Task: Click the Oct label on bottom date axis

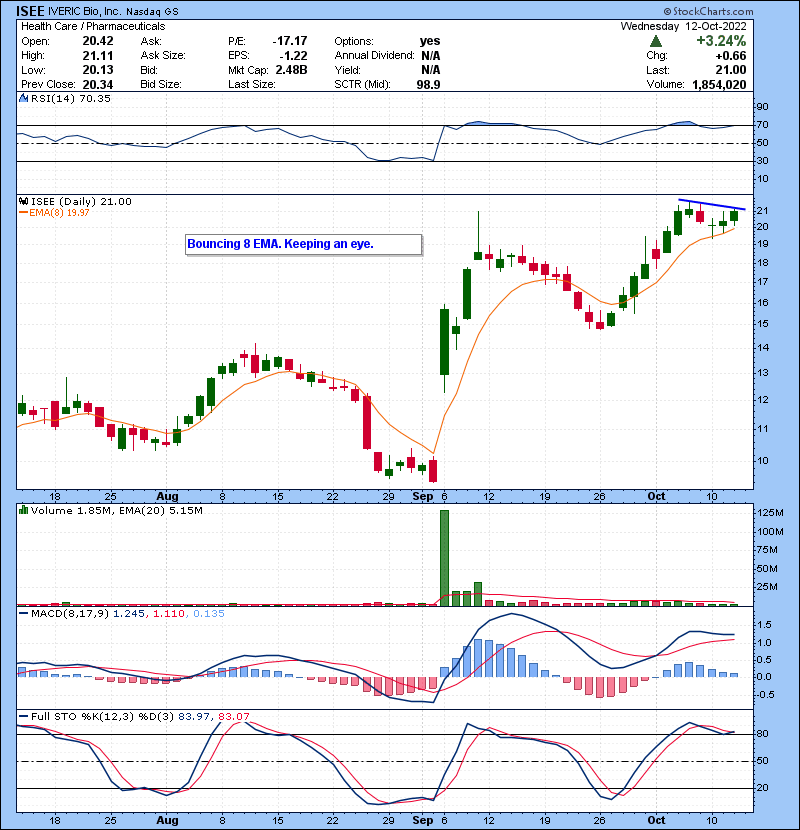Action: [657, 820]
